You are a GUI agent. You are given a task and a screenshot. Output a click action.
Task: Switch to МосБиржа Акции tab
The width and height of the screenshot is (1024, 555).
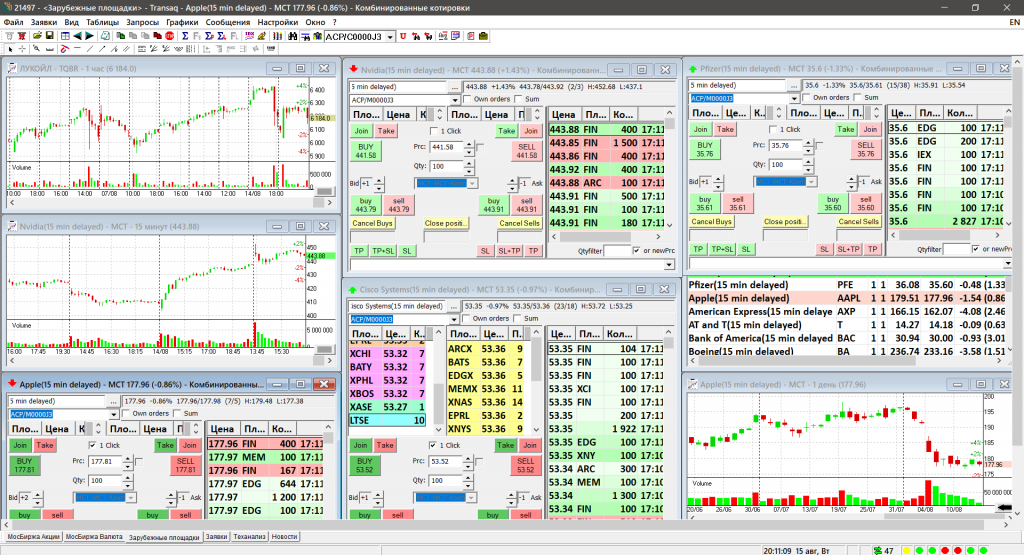(x=33, y=537)
